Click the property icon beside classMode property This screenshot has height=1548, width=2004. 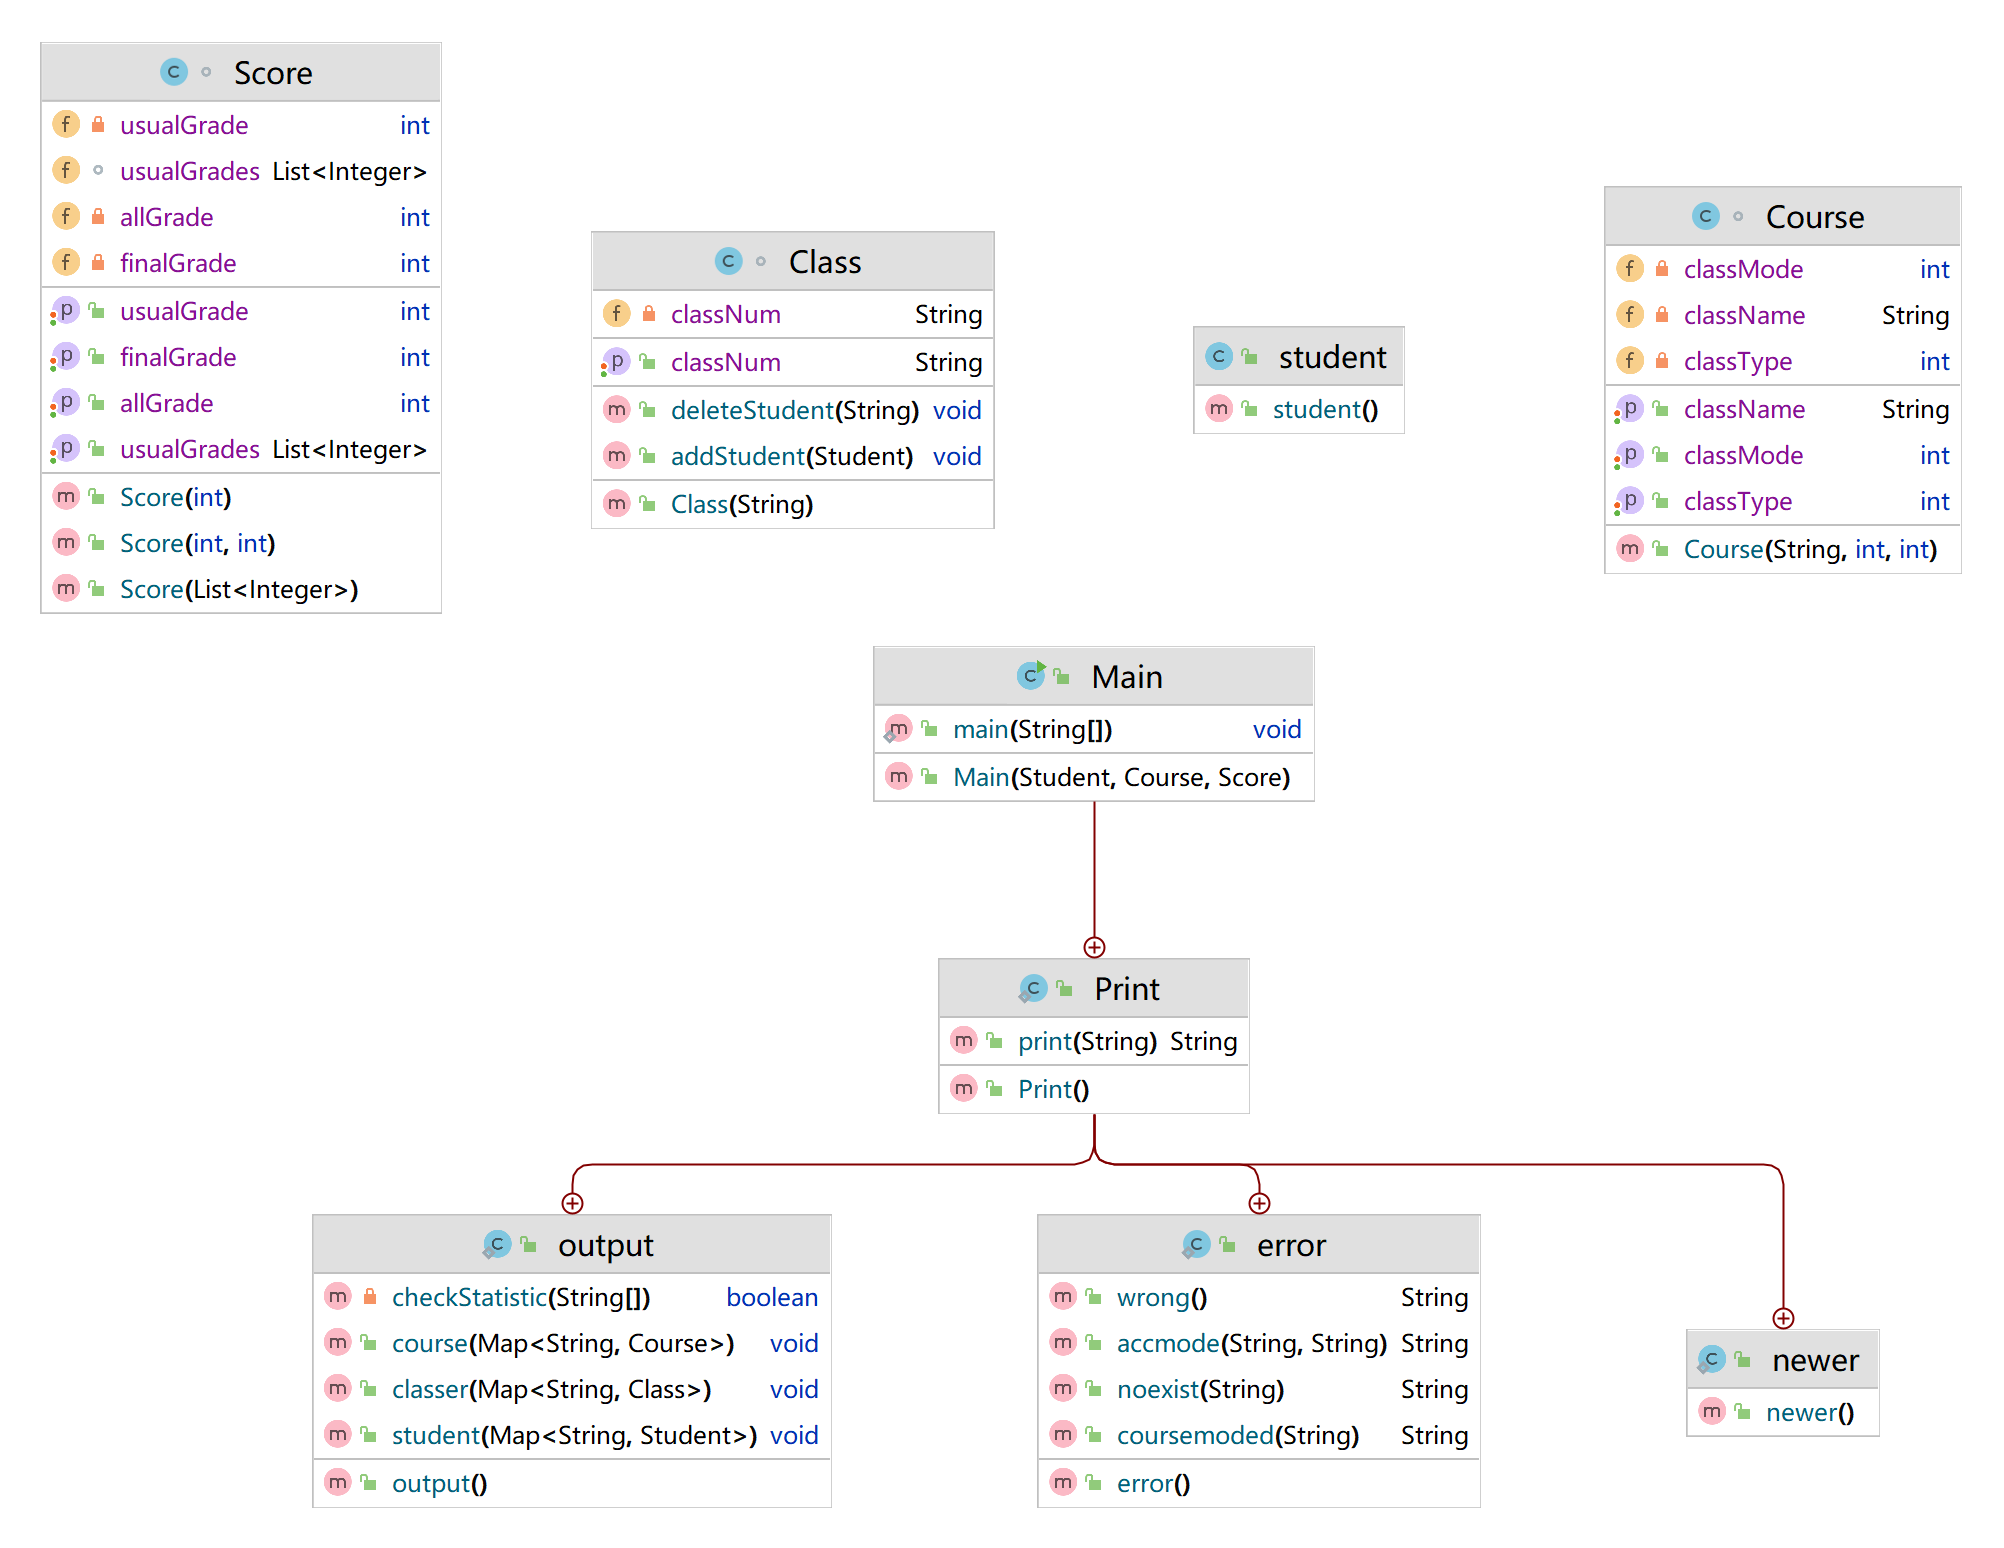(1630, 455)
